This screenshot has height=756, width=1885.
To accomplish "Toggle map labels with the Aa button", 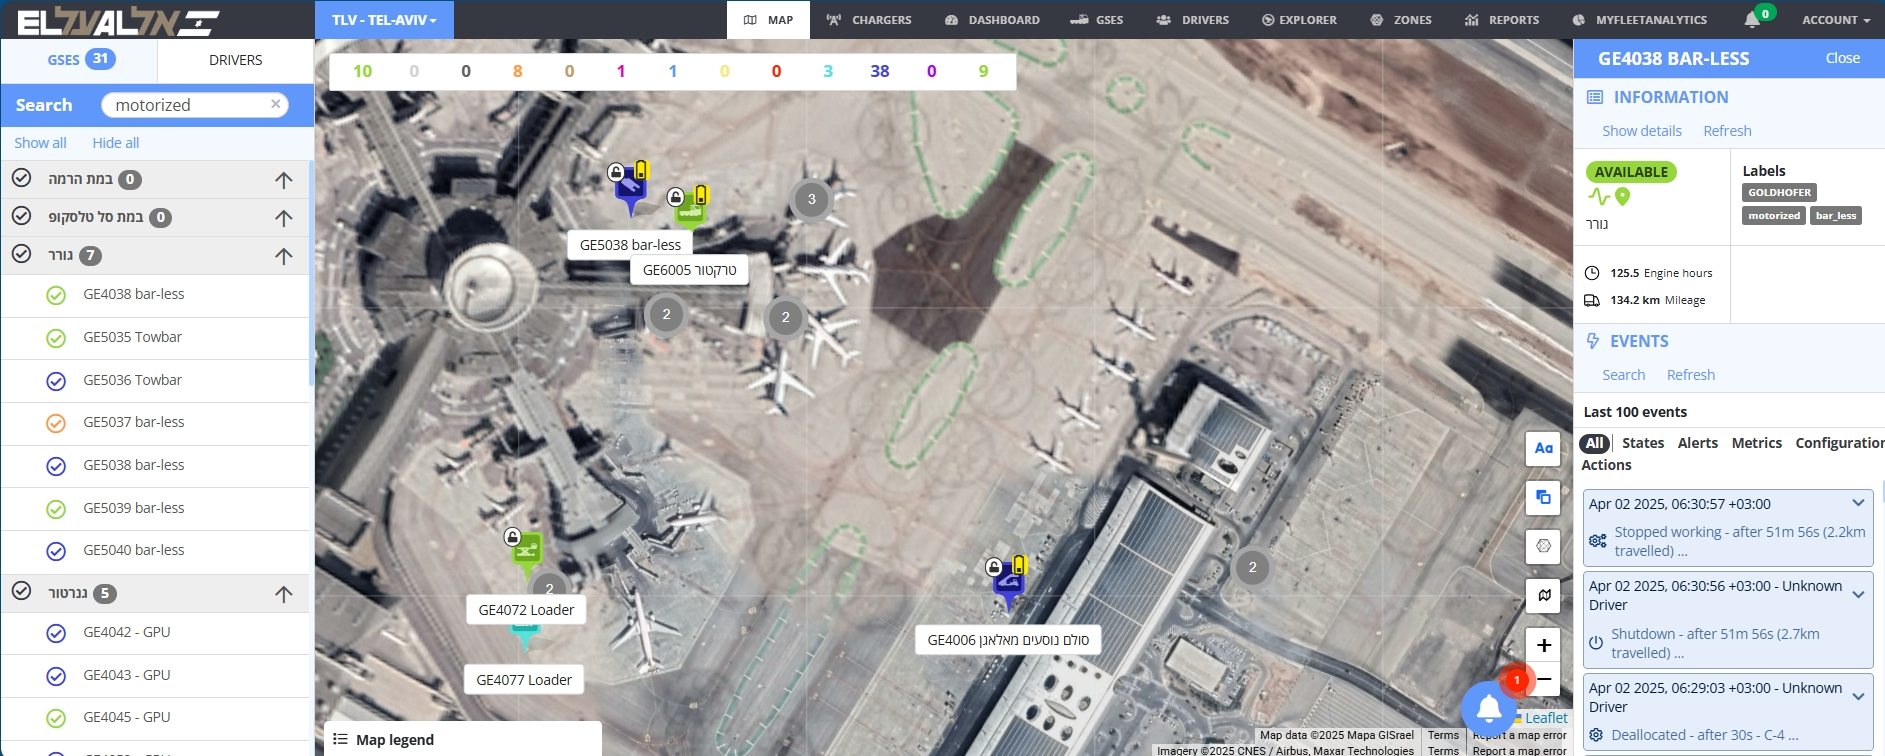I will coord(1543,448).
